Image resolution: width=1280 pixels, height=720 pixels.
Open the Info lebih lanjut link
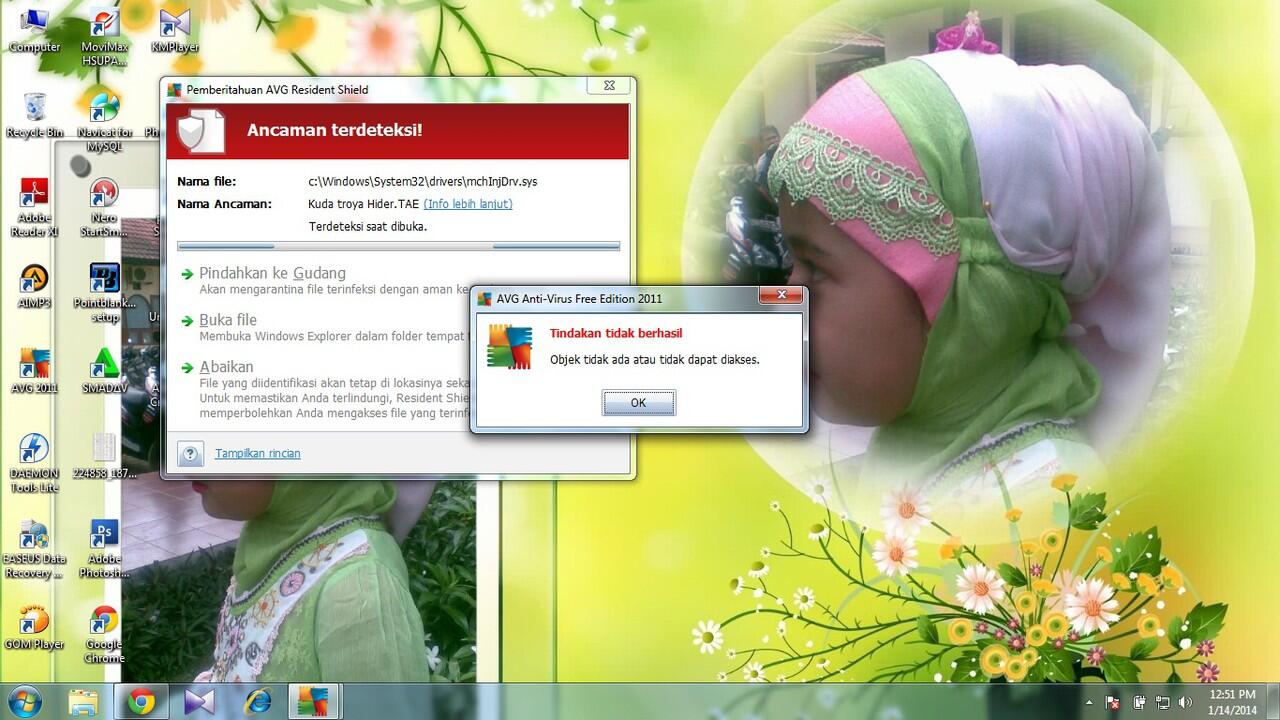click(468, 204)
